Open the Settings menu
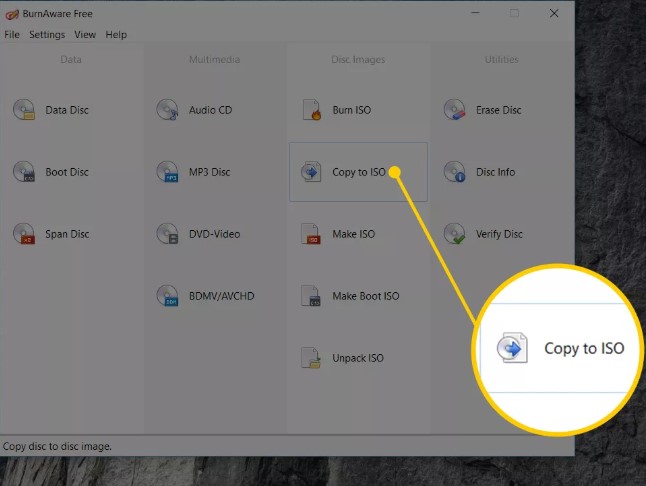Viewport: 646px width, 486px height. pyautogui.click(x=47, y=35)
